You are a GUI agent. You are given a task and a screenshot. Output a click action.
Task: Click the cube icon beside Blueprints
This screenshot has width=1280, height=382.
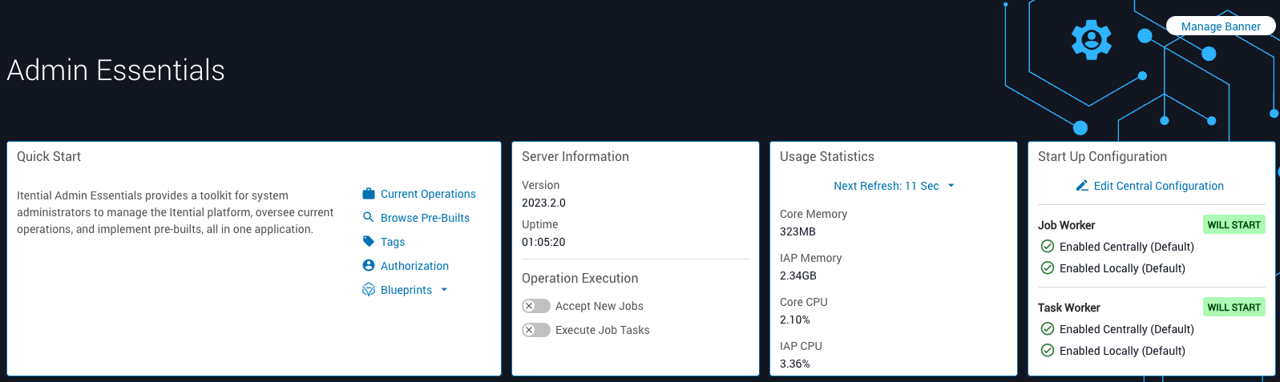point(368,290)
